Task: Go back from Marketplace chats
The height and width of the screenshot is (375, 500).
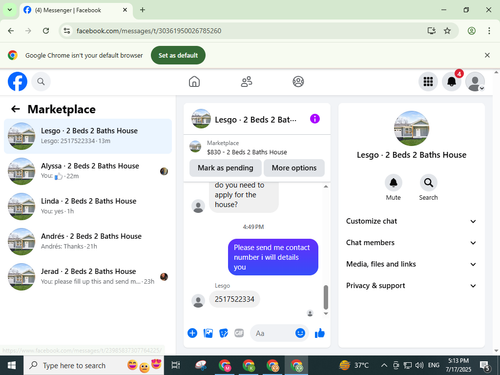Action: coord(15,109)
